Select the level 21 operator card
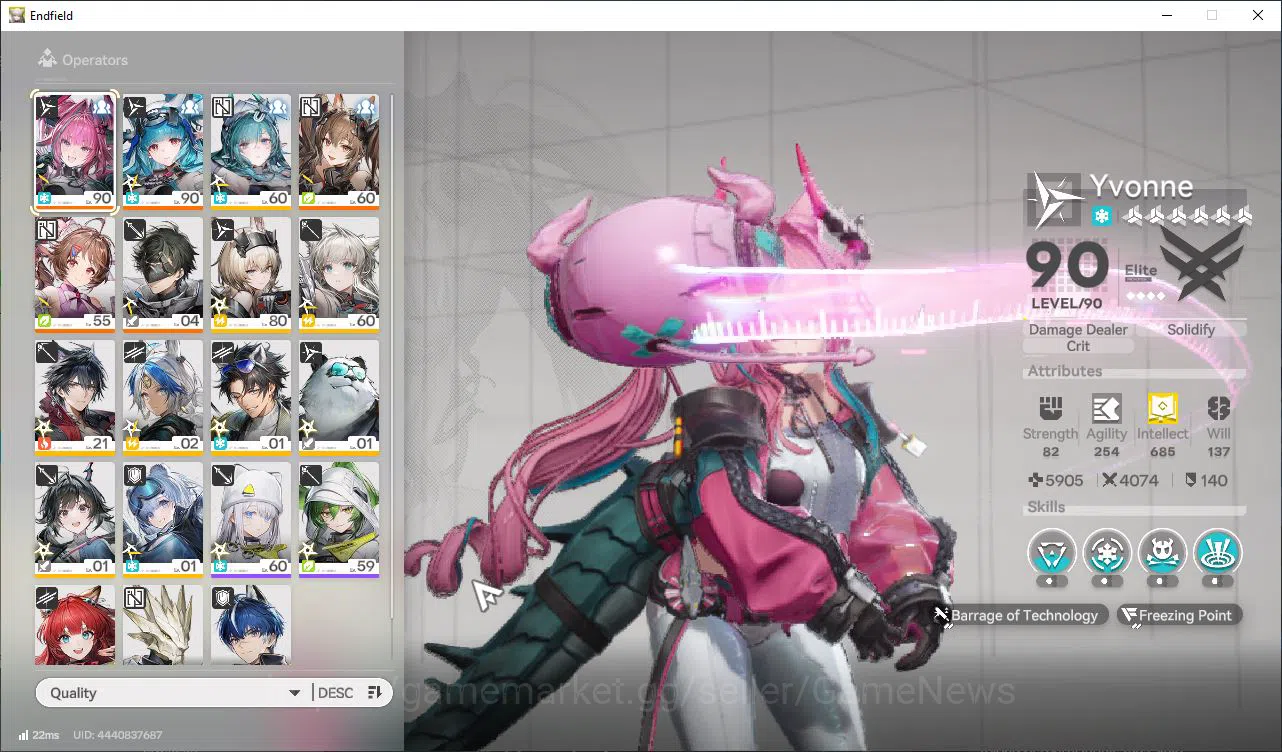1282x752 pixels. pyautogui.click(x=75, y=397)
